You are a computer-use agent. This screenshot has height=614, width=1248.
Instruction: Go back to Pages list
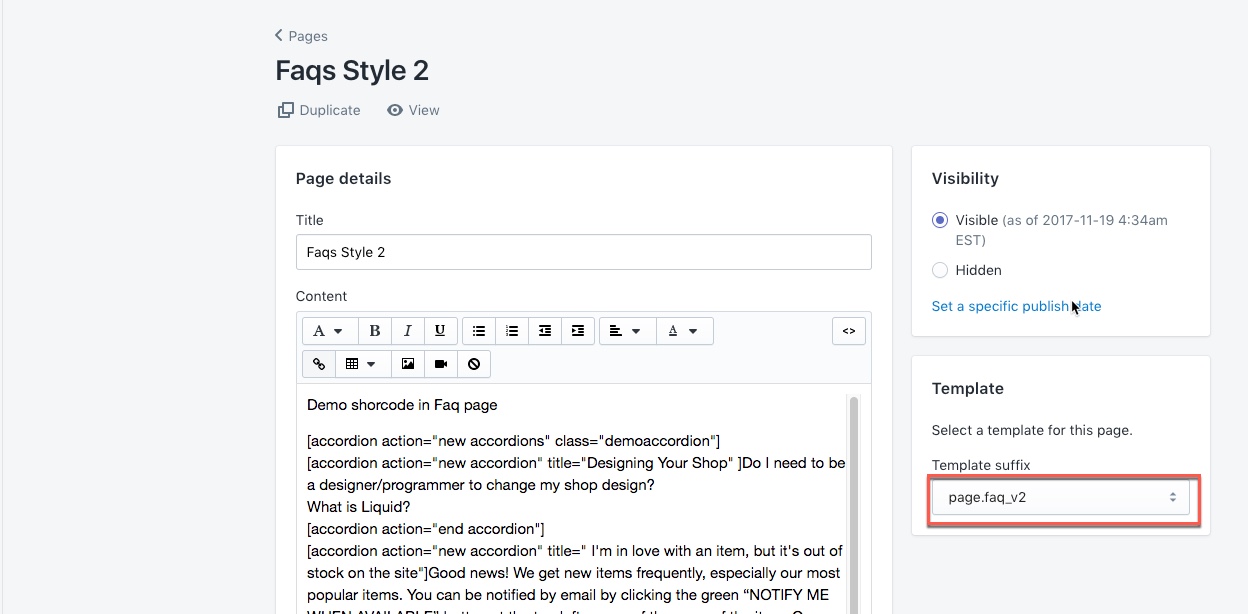(x=301, y=36)
